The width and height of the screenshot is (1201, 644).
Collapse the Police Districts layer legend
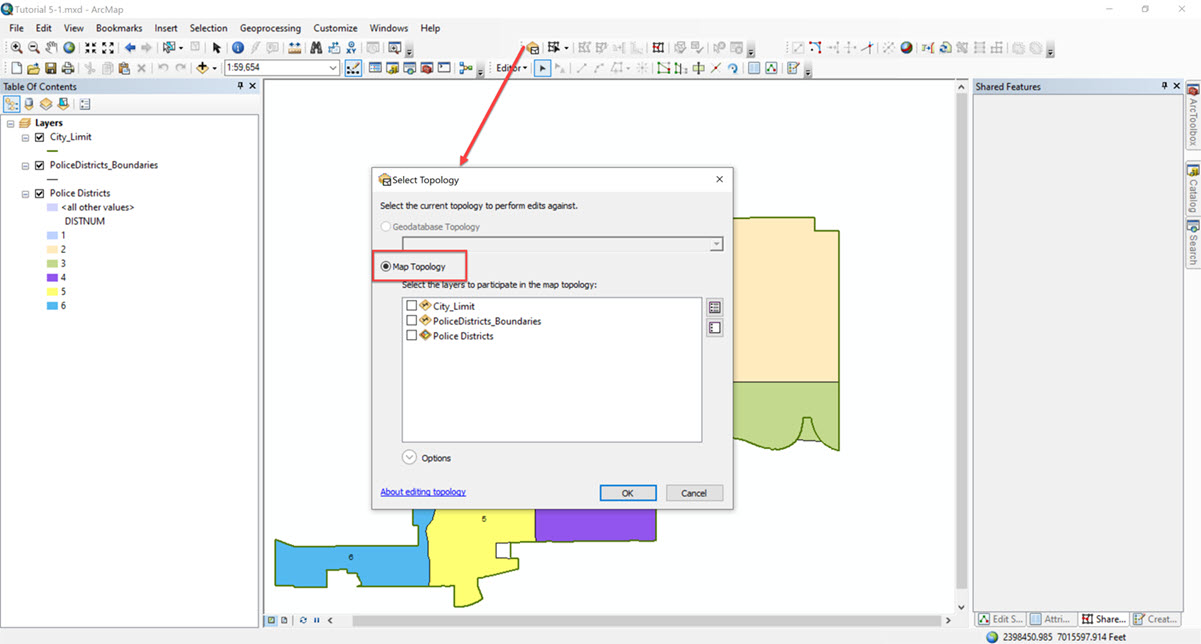click(25, 193)
